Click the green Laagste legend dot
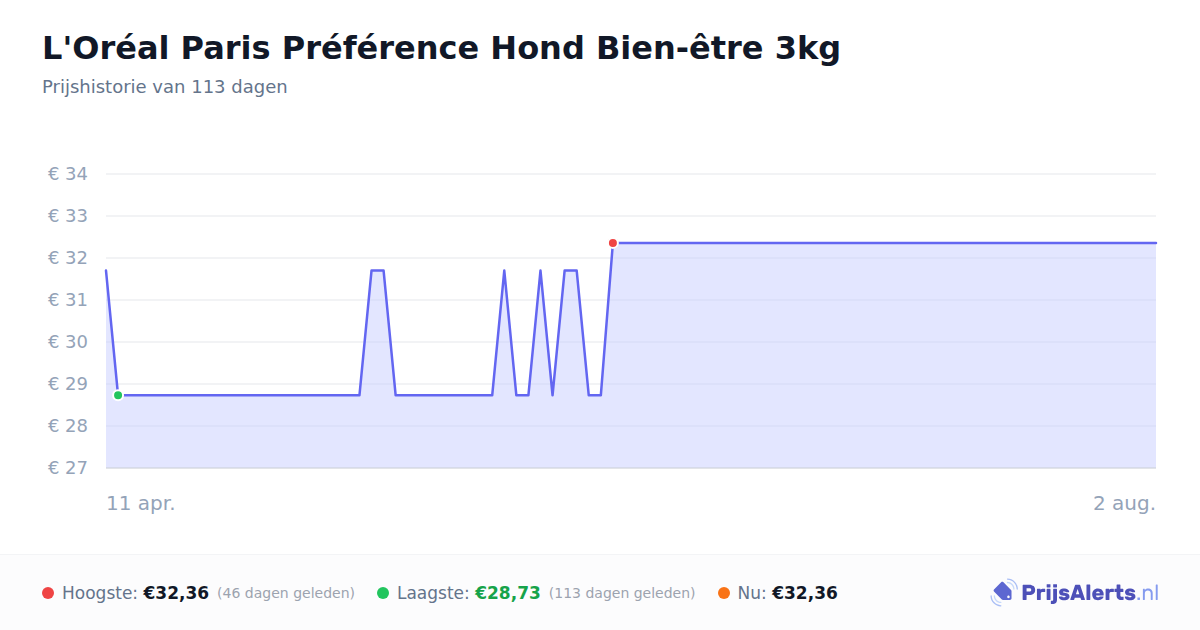 point(383,593)
